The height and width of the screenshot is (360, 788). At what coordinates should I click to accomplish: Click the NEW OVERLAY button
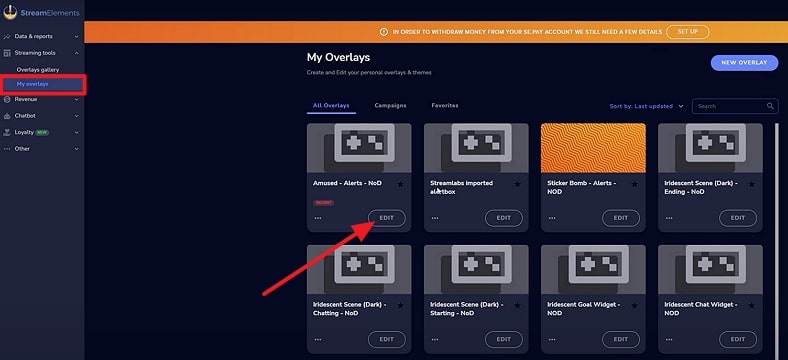point(744,63)
